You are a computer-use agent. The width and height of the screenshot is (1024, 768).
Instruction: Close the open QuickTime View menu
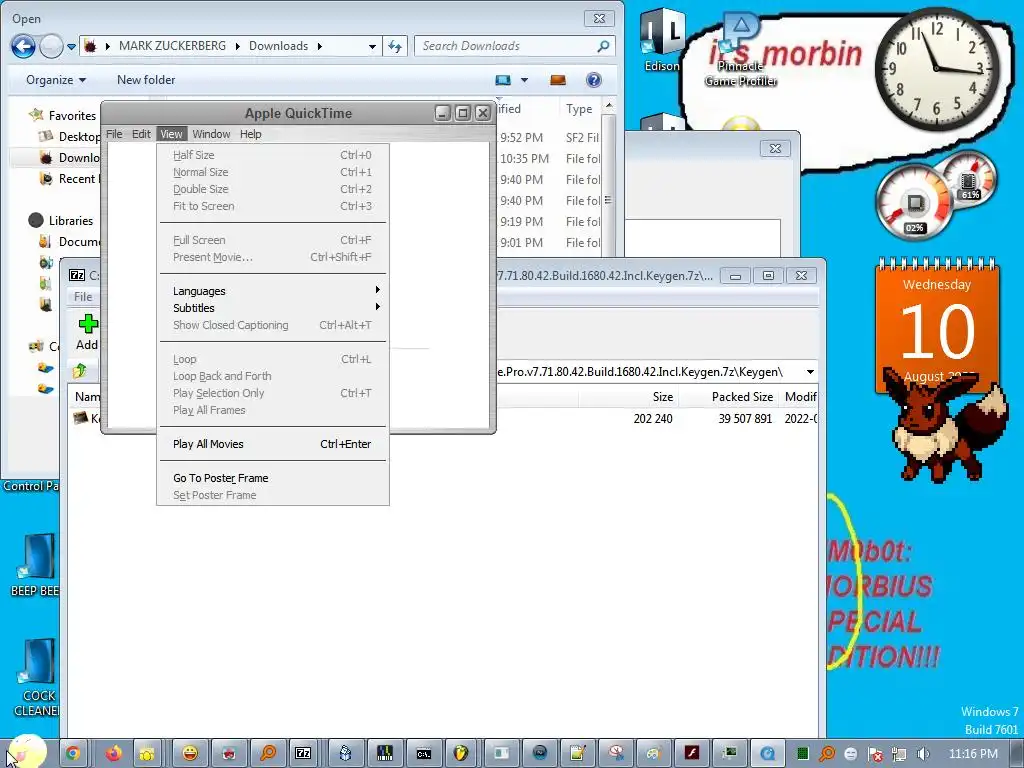pyautogui.click(x=171, y=134)
